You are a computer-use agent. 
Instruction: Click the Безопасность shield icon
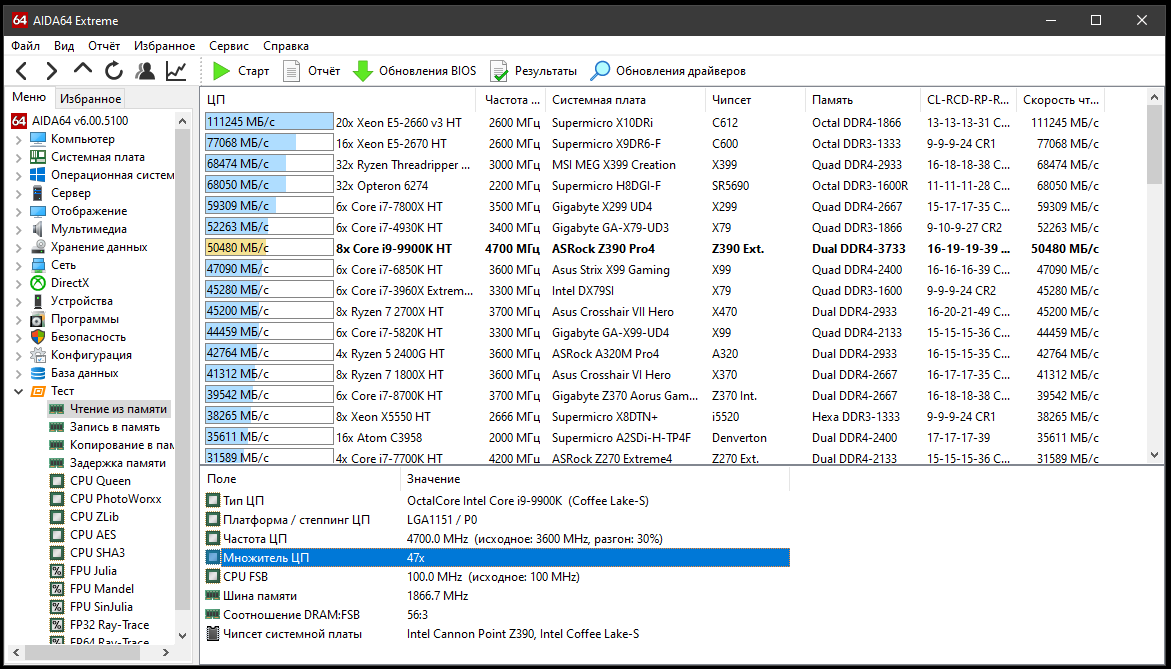coord(38,337)
